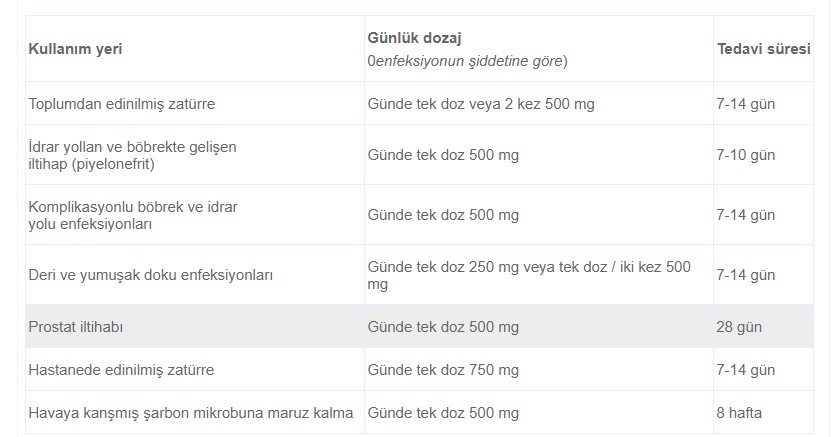
Task: Select 'Komplikasyonlu böbrek ve idrar yolu enfeksiyonları'
Action: 132,215
